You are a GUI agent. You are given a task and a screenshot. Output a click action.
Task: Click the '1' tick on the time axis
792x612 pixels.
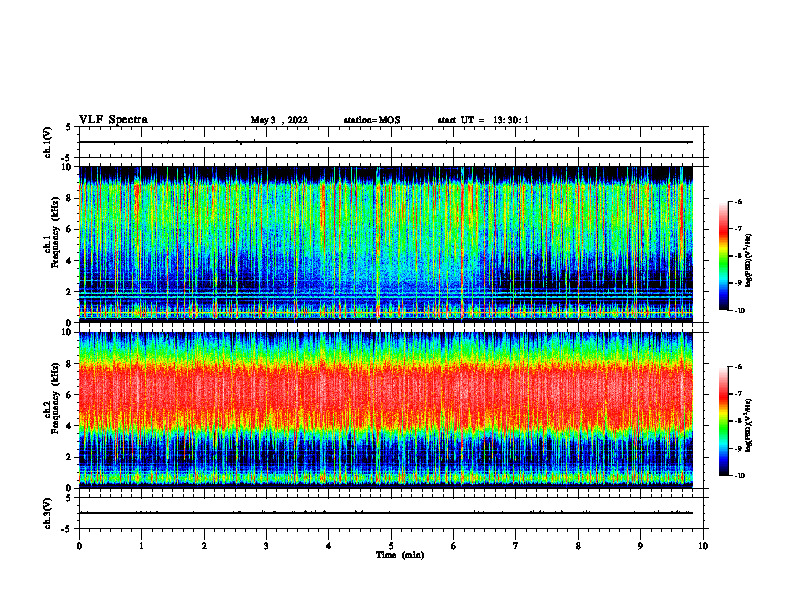pos(141,546)
